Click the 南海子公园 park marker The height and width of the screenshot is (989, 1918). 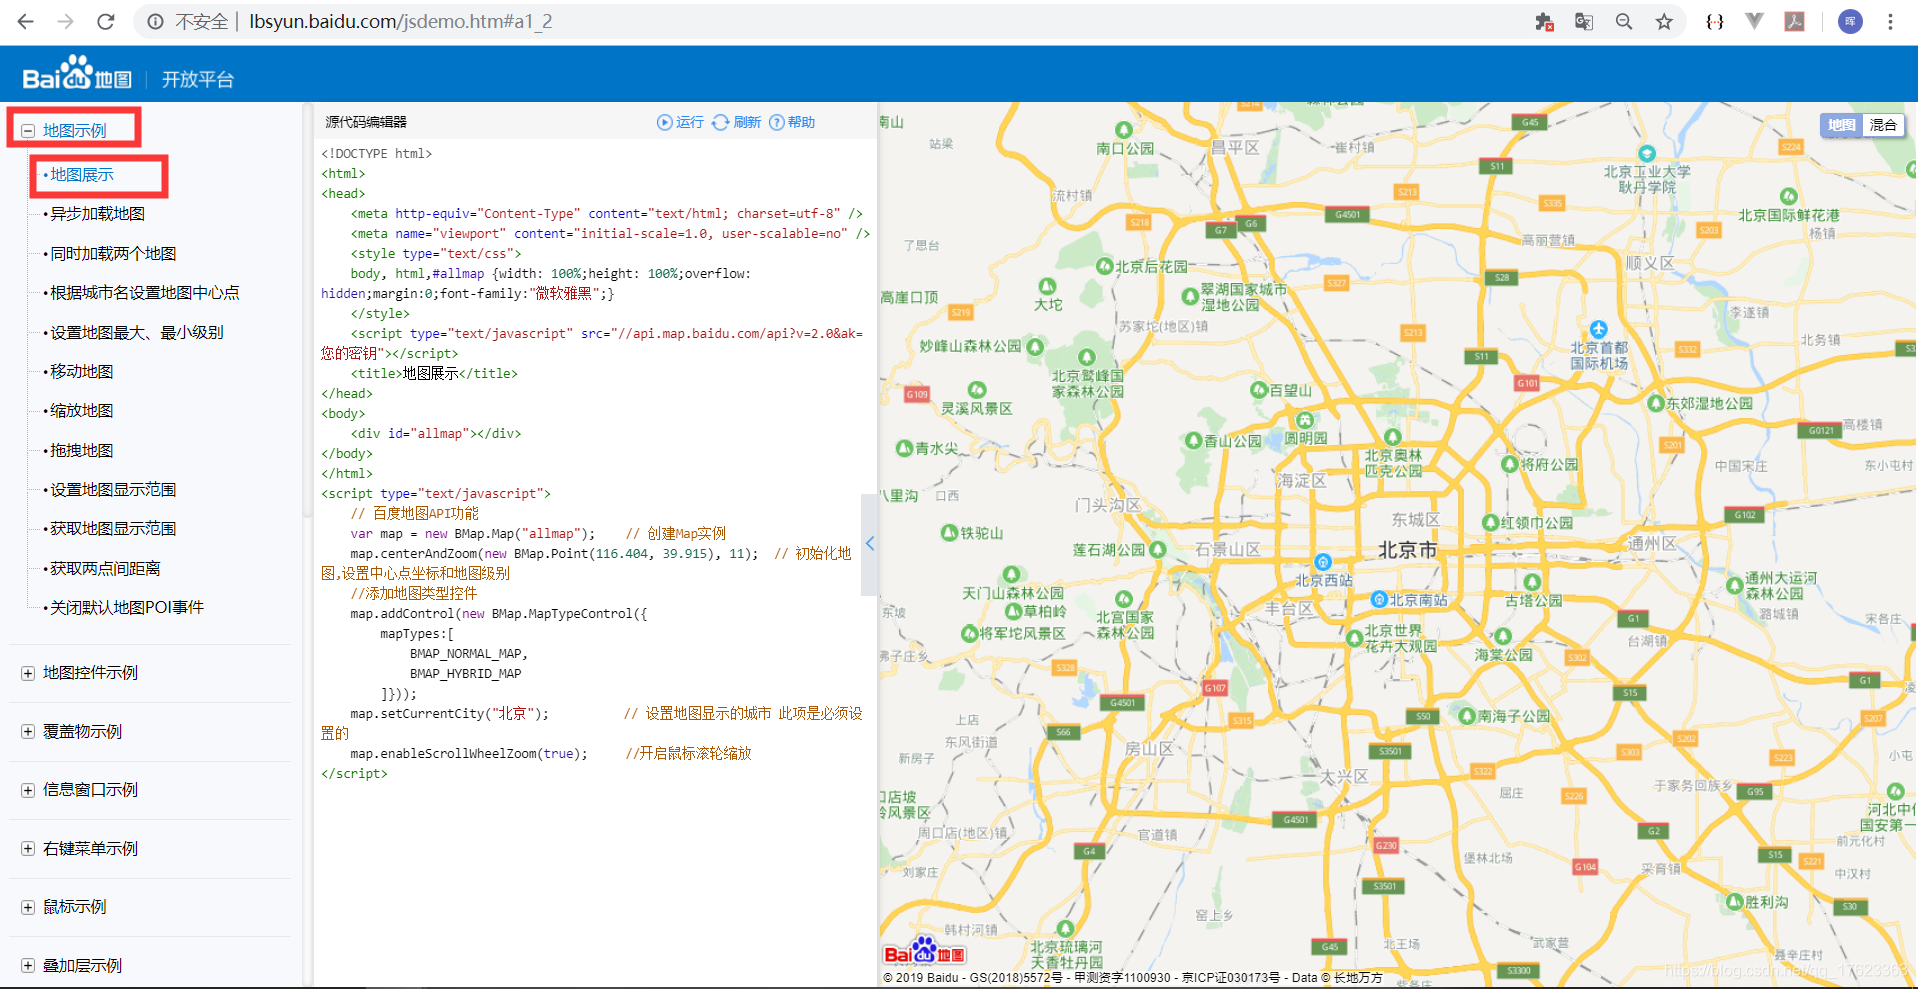tap(1467, 715)
